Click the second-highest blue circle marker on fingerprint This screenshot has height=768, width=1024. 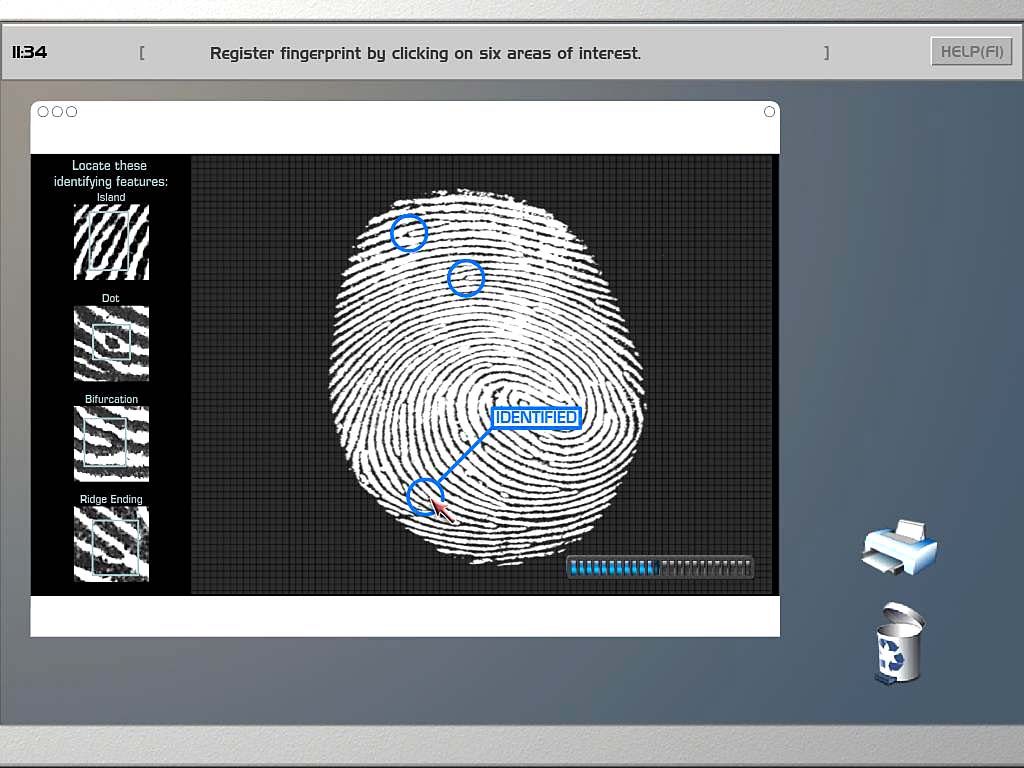(466, 279)
